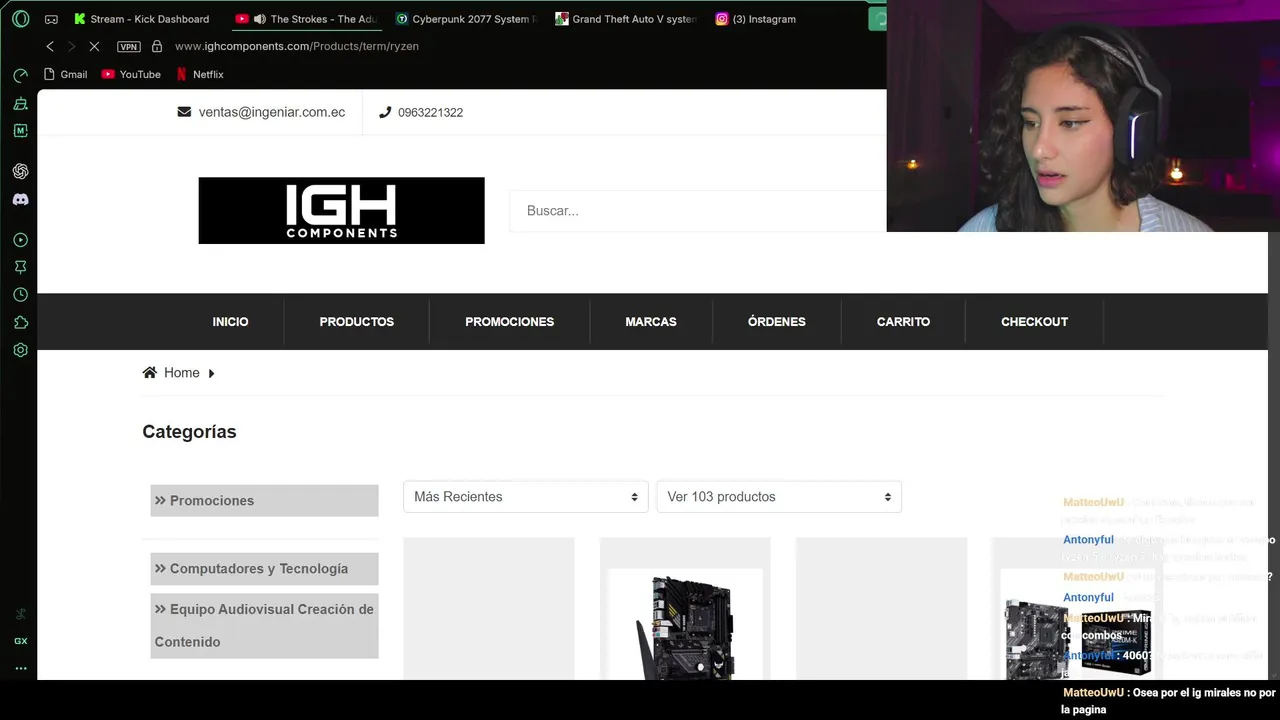Open the Netflix bookmark
Viewport: 1280px width, 720px height.
[200, 74]
